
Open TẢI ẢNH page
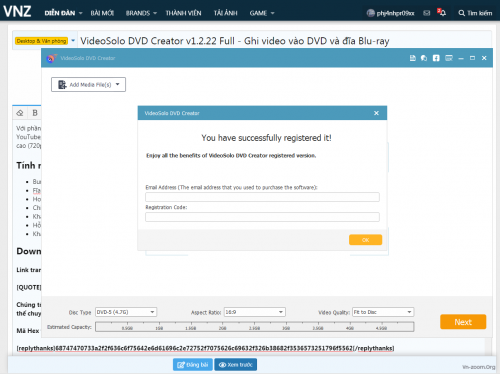[x=225, y=13]
